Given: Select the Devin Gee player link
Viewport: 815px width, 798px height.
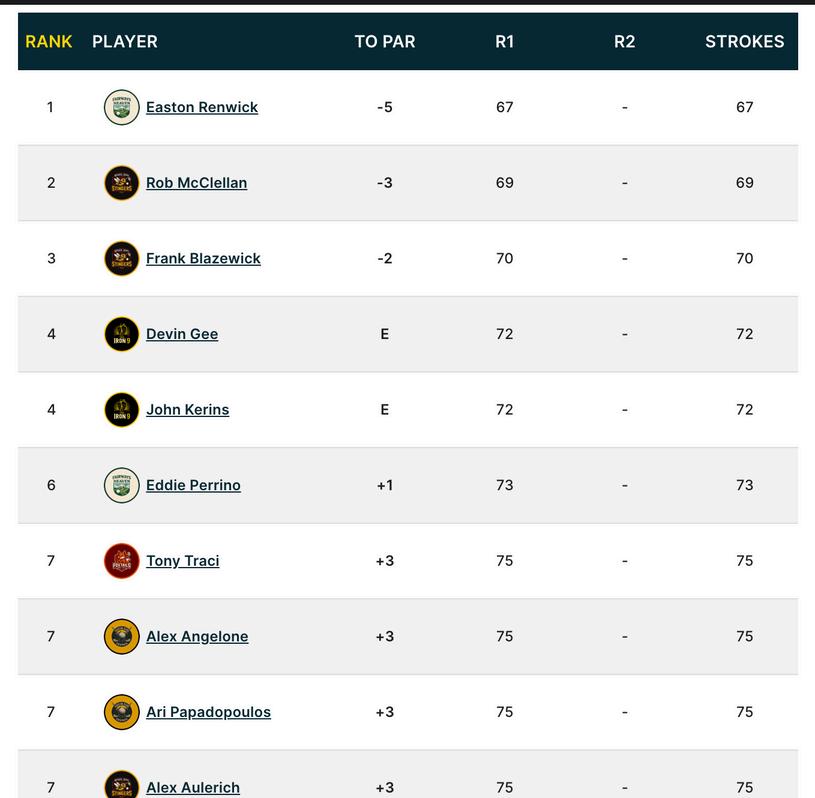Looking at the screenshot, I should 182,334.
